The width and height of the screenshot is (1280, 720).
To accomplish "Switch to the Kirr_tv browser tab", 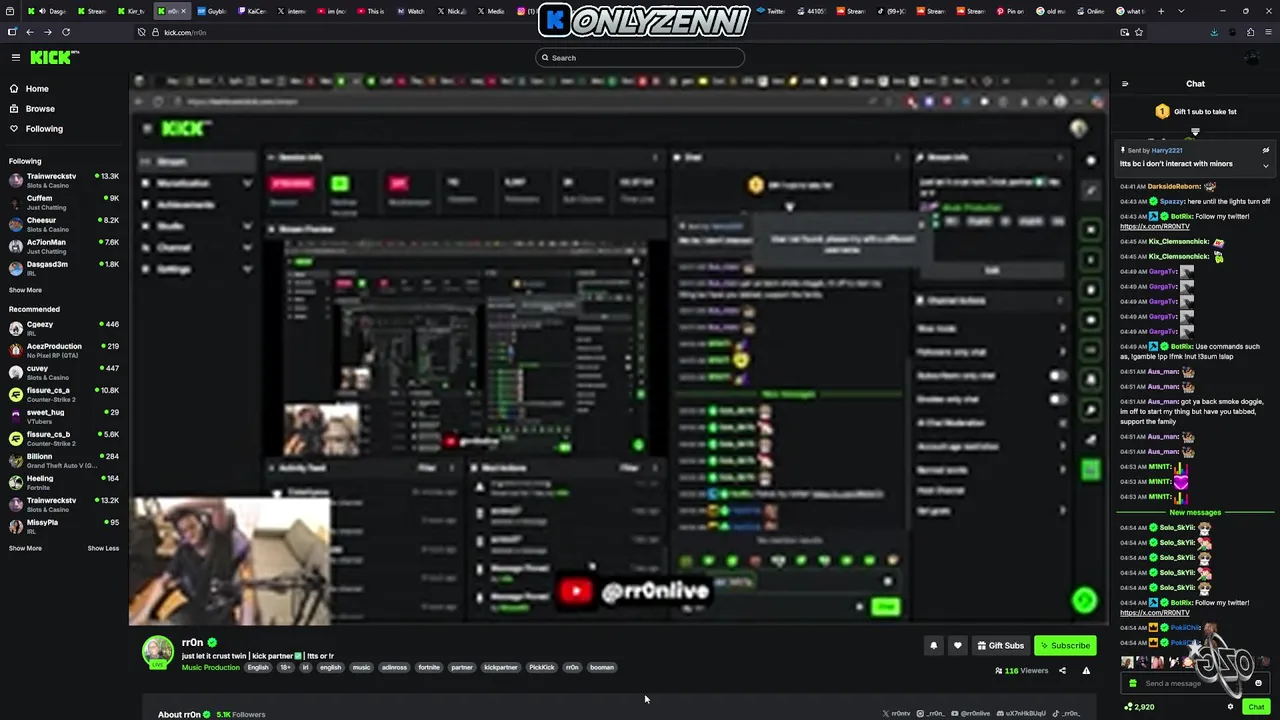I will pos(132,11).
